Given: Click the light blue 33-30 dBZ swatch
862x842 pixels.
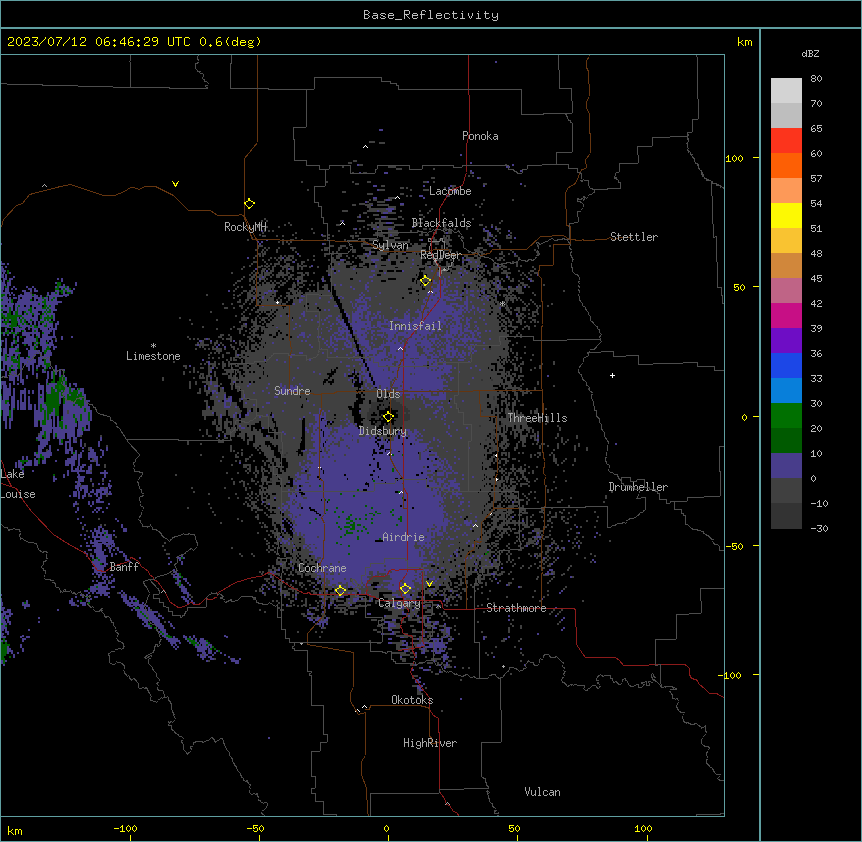Looking at the screenshot, I should (786, 391).
